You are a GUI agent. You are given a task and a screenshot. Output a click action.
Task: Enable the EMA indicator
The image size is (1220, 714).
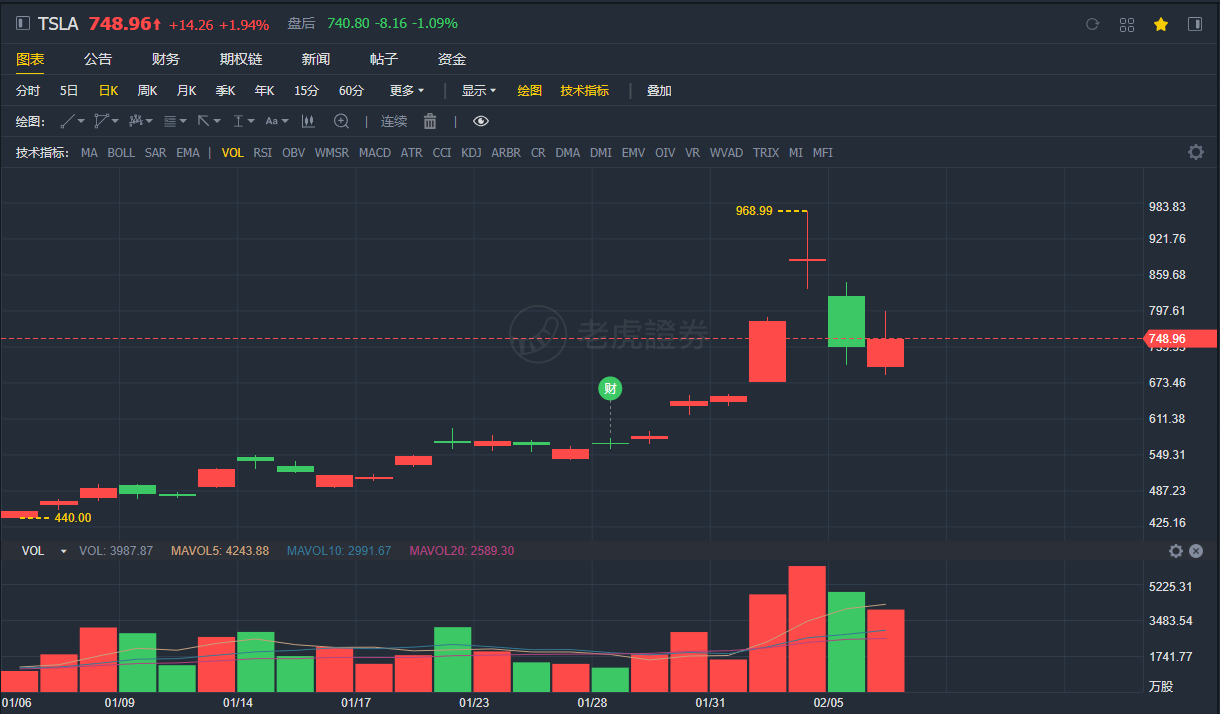click(188, 153)
